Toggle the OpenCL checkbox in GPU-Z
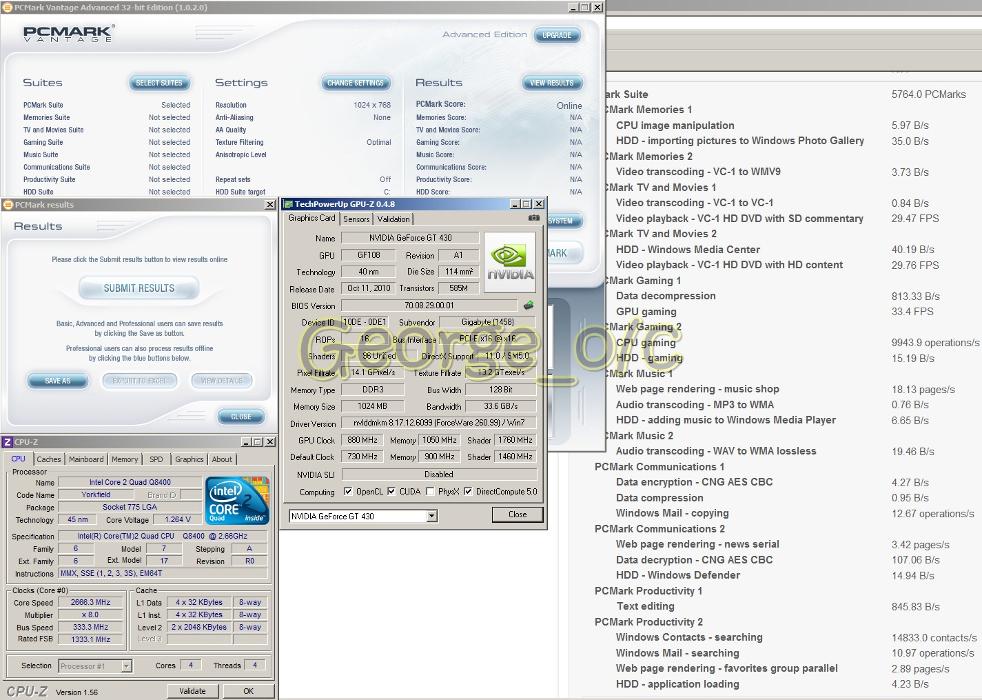Viewport: 982px width, 700px height. point(348,492)
